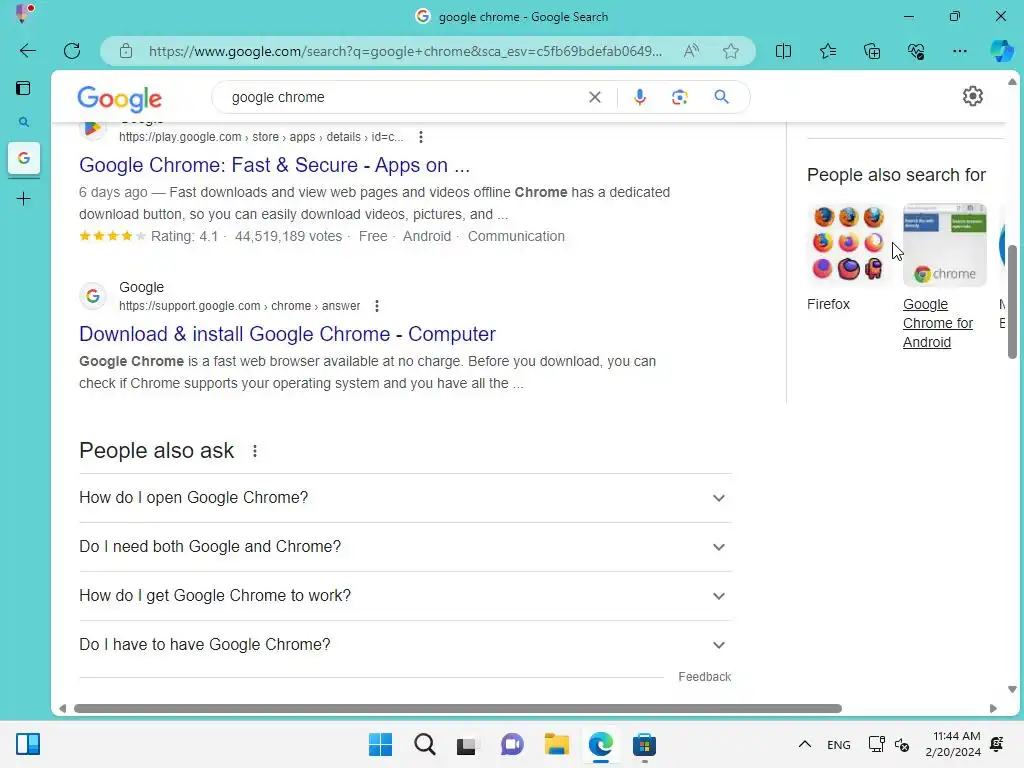The image size is (1024, 768).
Task: Clear the search box with X icon
Action: coord(595,97)
